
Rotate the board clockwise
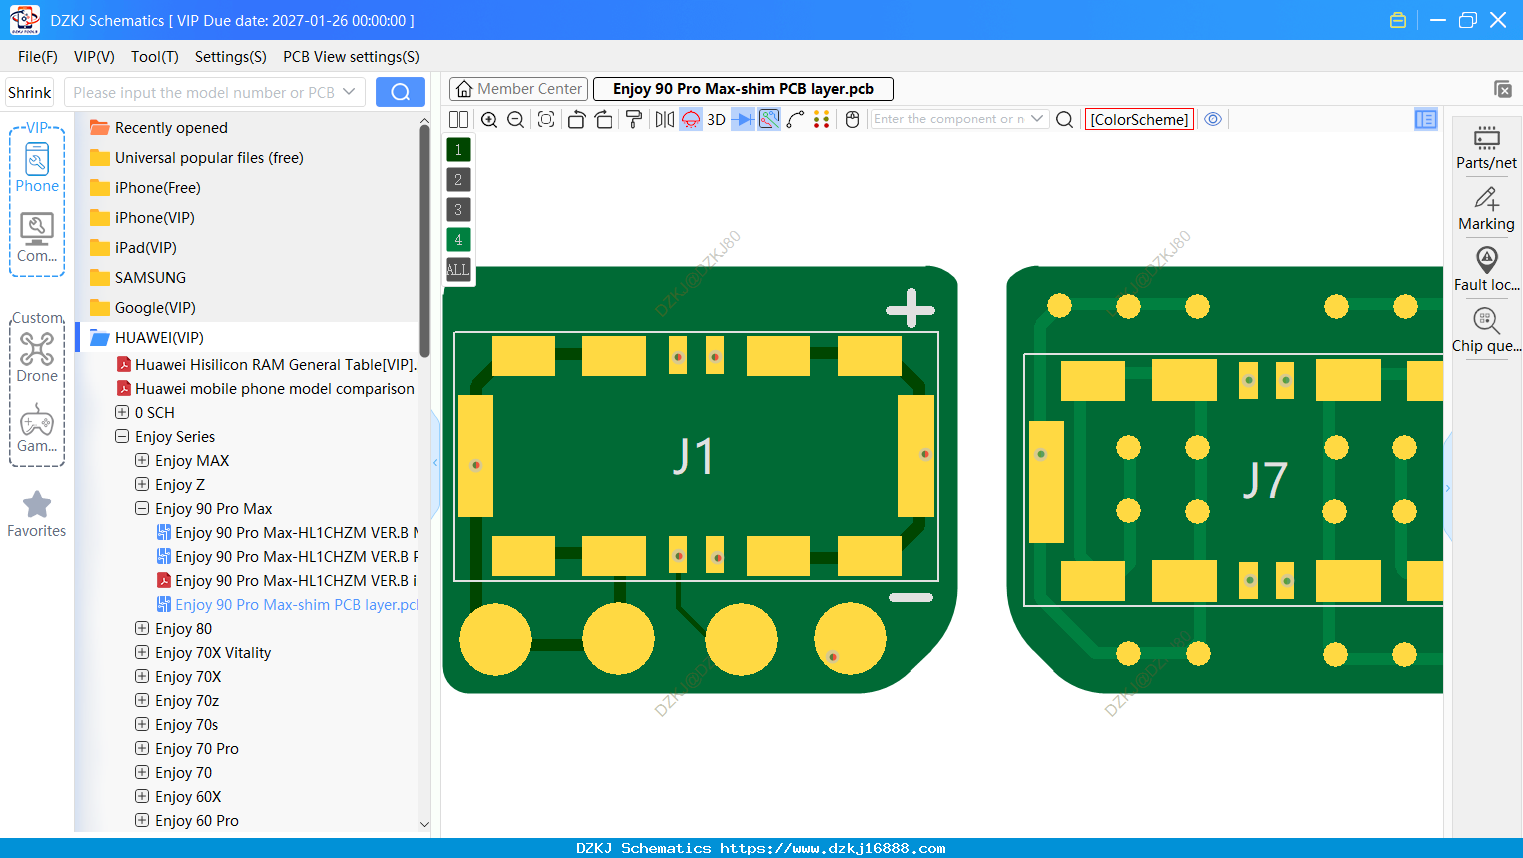pos(604,120)
